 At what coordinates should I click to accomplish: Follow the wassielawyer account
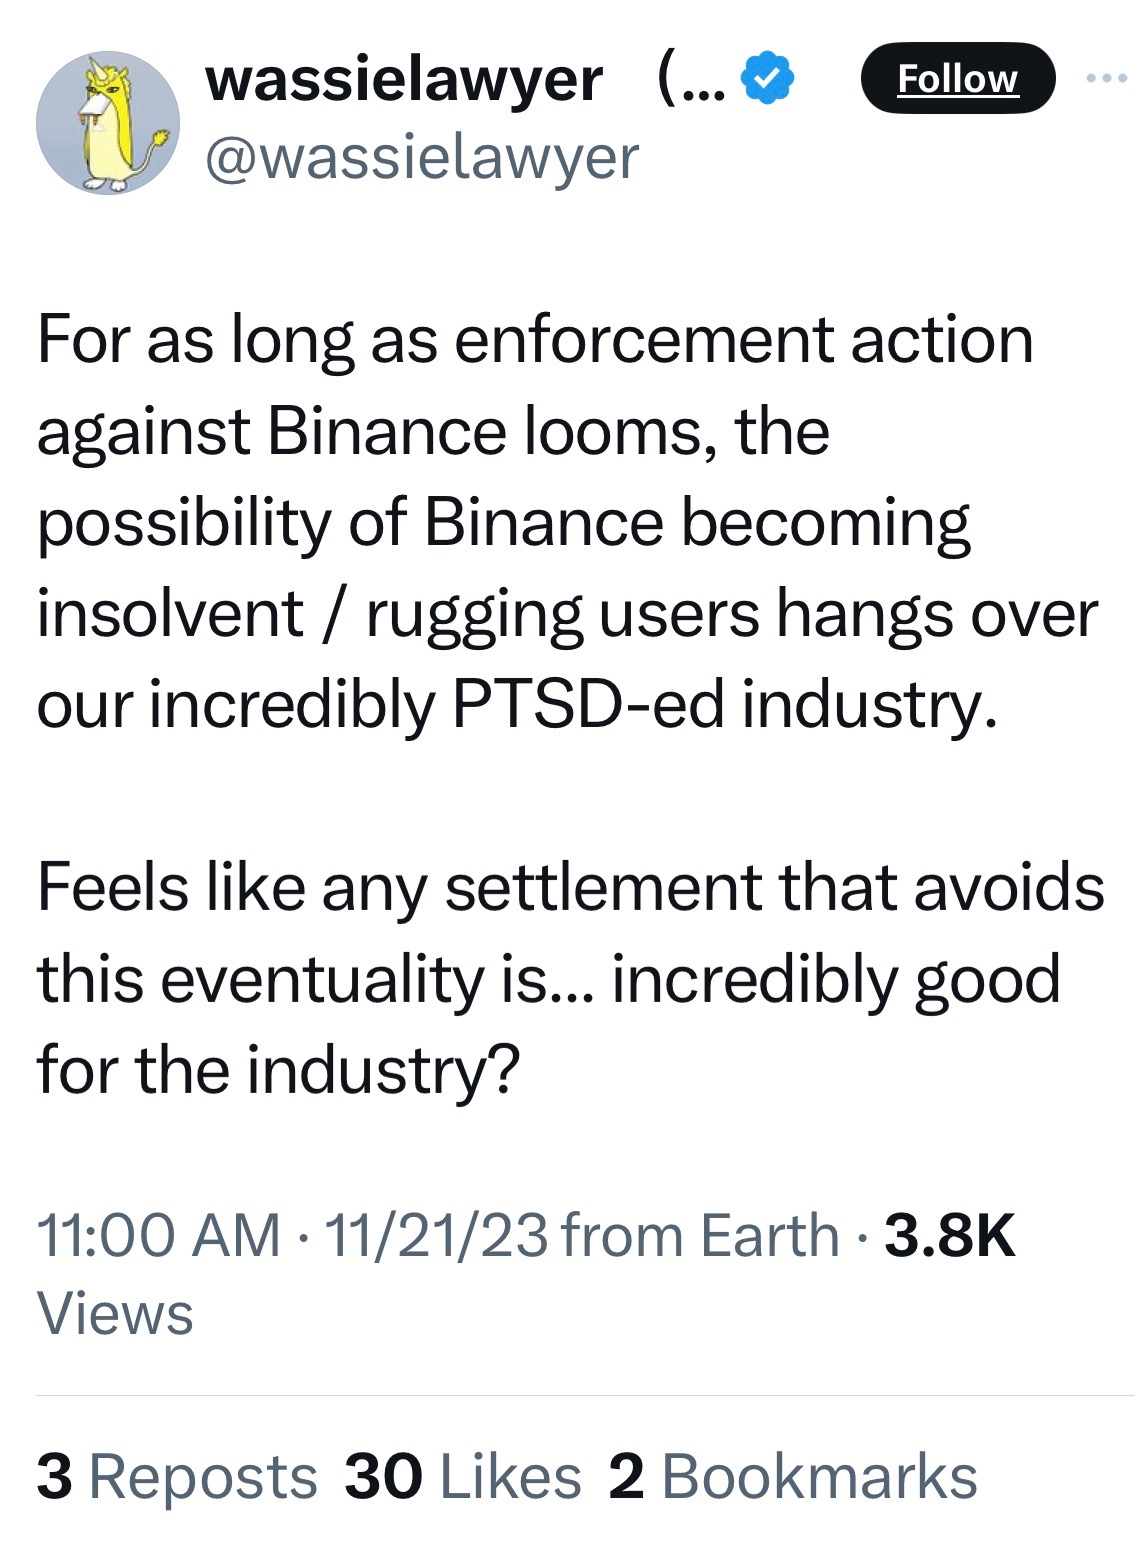click(x=957, y=78)
